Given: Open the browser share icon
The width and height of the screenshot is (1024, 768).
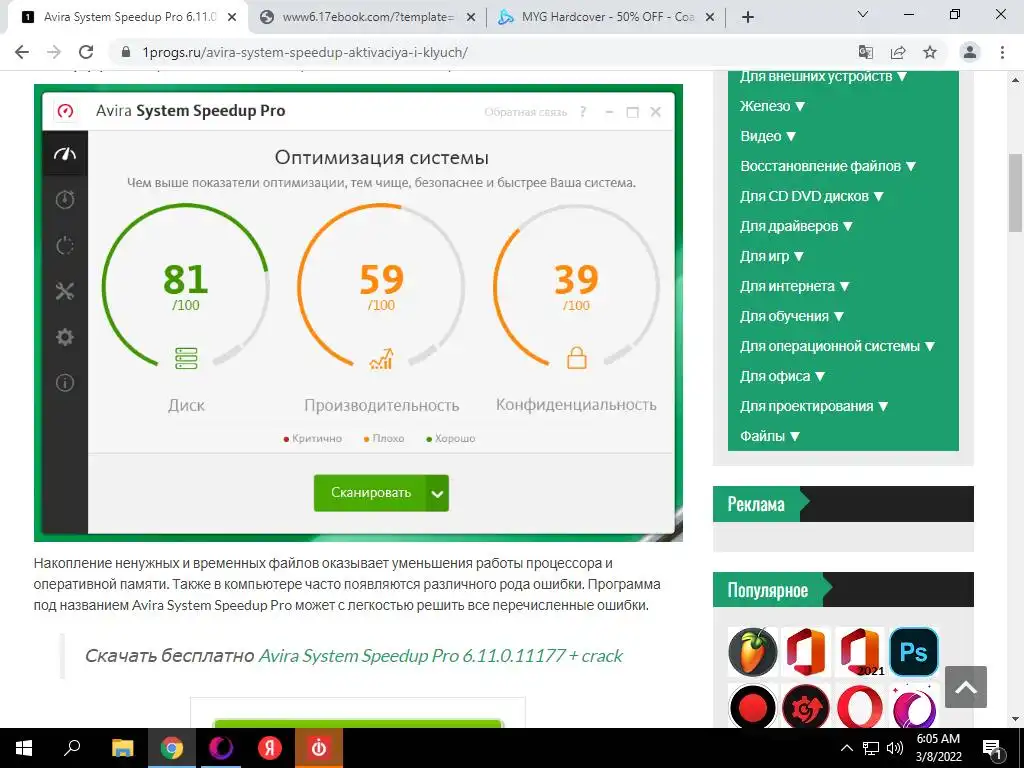Looking at the screenshot, I should pyautogui.click(x=898, y=52).
